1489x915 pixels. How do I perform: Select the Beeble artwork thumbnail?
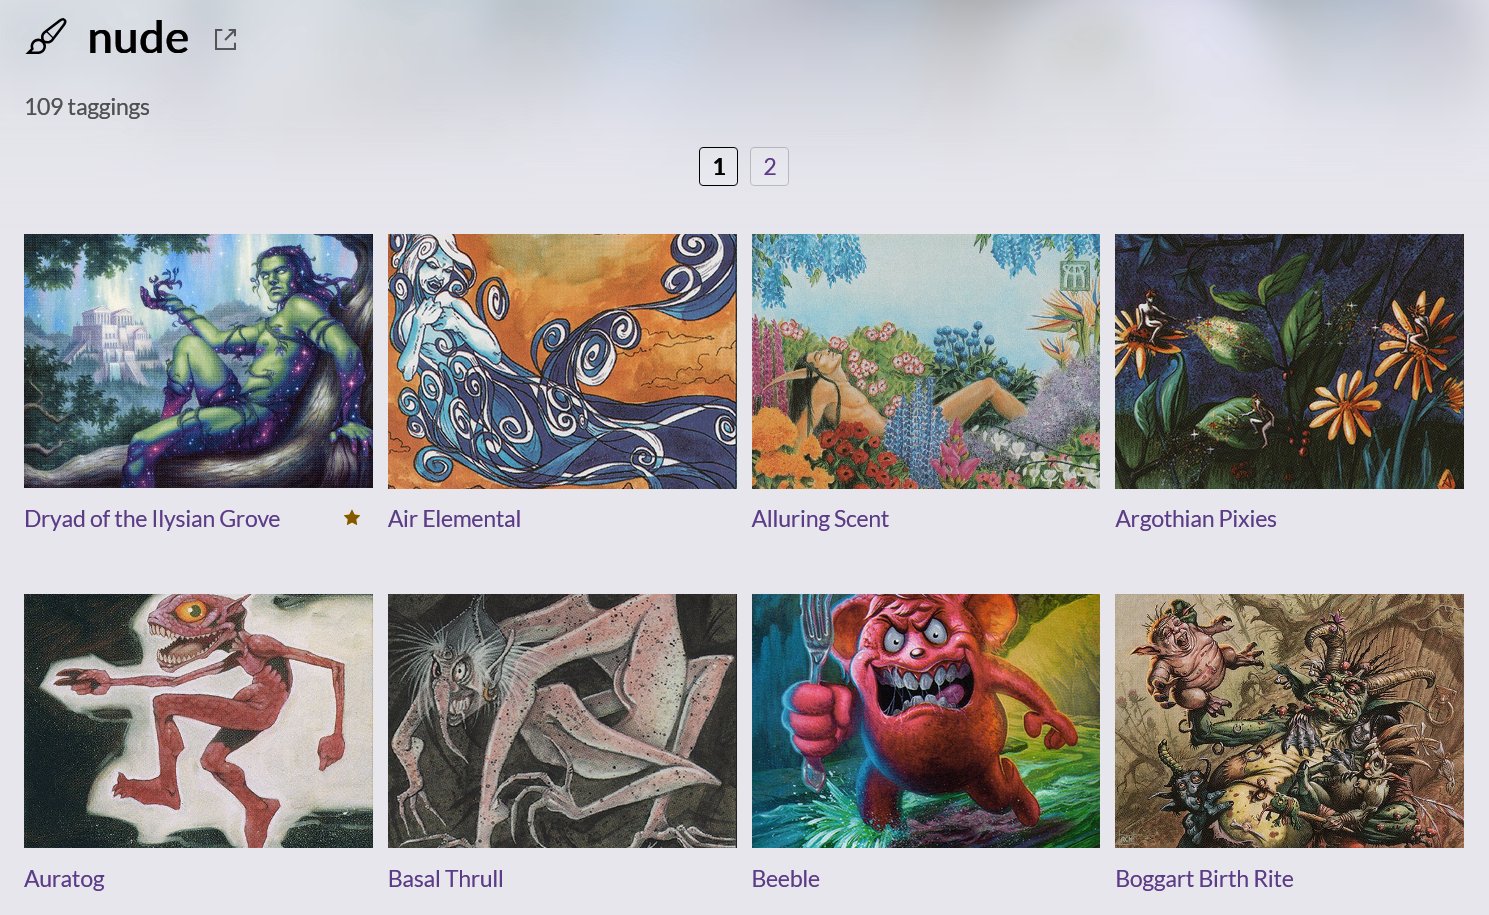(926, 721)
